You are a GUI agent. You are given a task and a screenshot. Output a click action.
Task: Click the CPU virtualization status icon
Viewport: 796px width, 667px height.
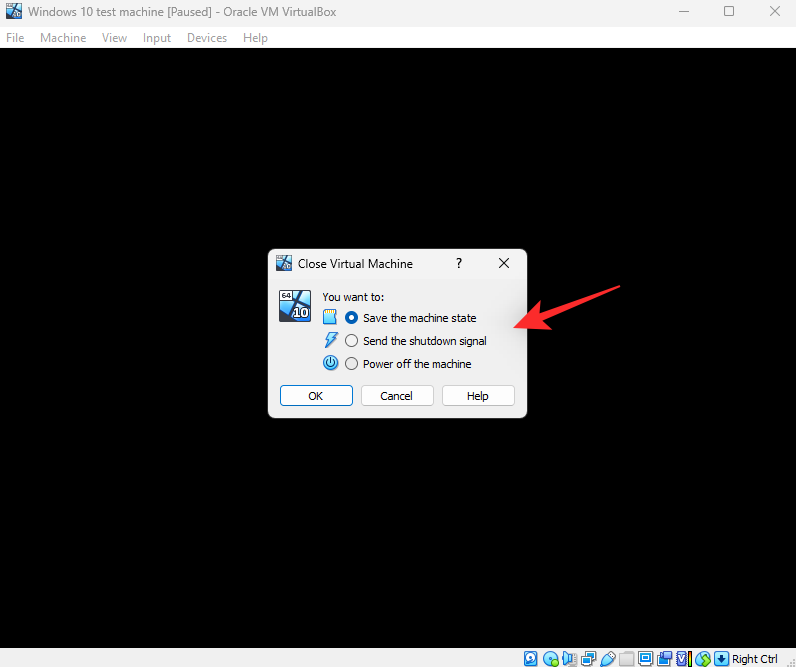click(684, 658)
